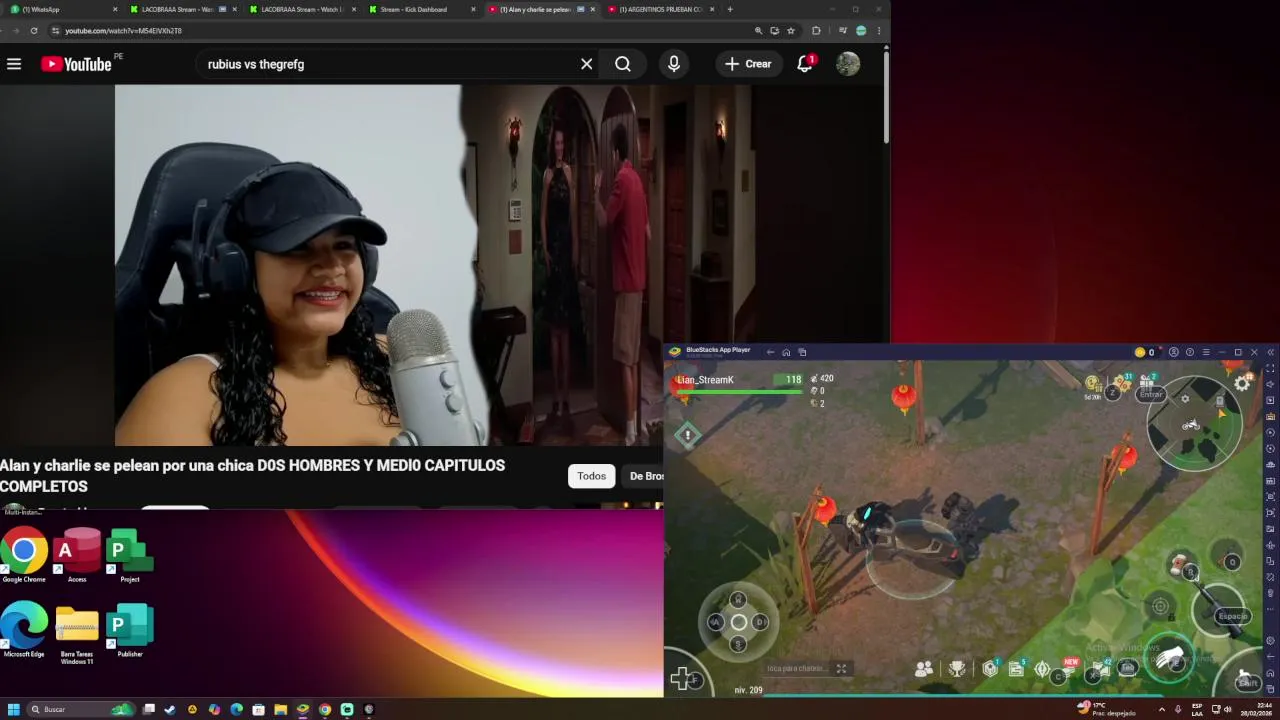Open Microsoft Edge desktop shortcut
Screen dimensions: 1280x720
(x=24, y=630)
